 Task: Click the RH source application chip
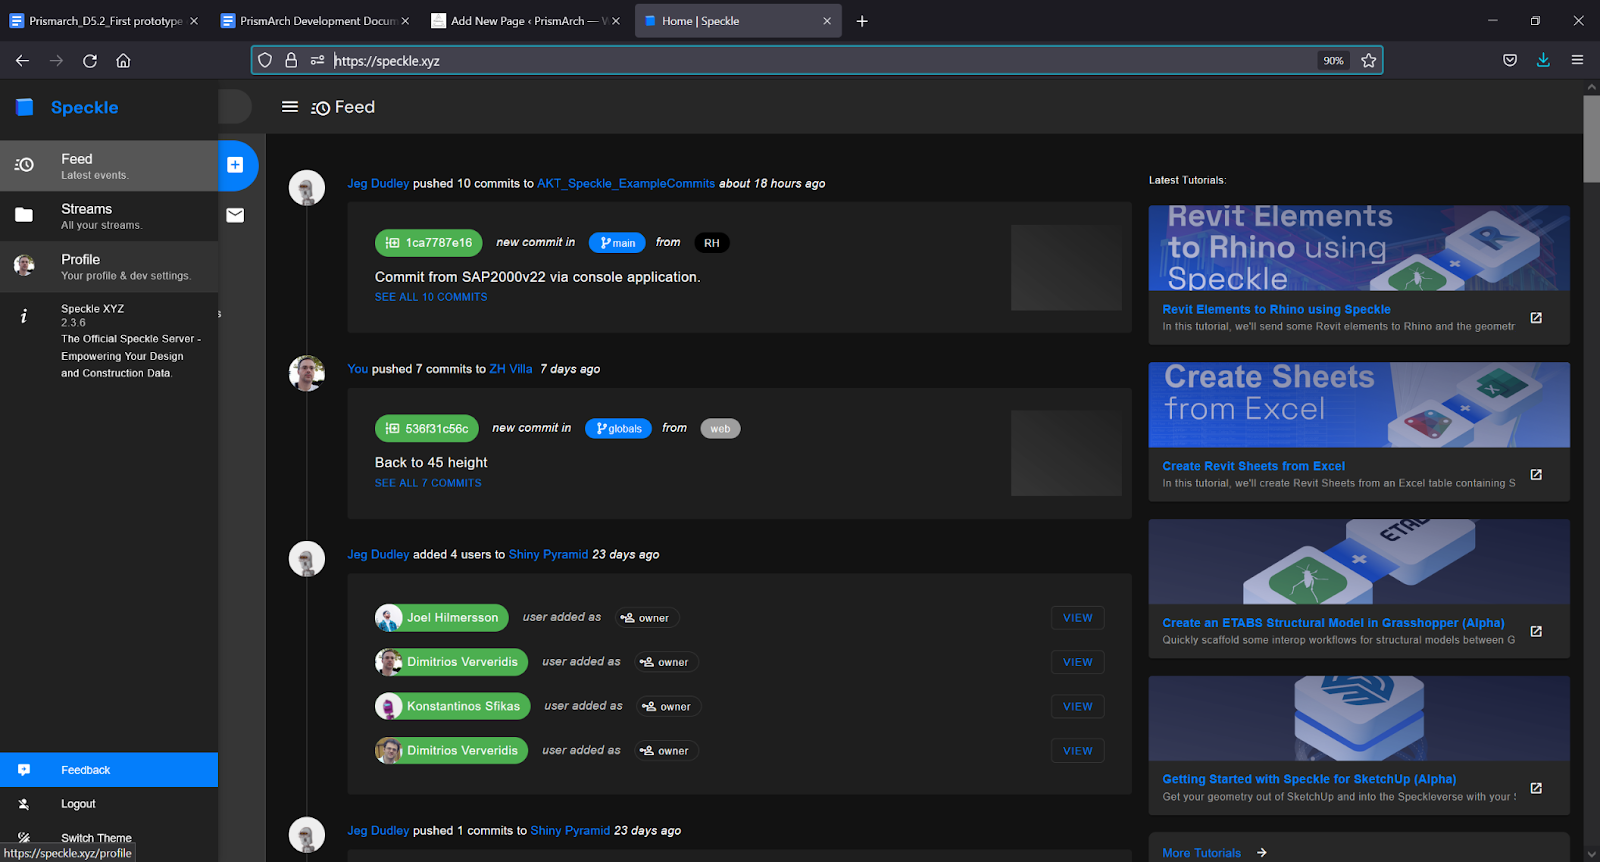(711, 243)
